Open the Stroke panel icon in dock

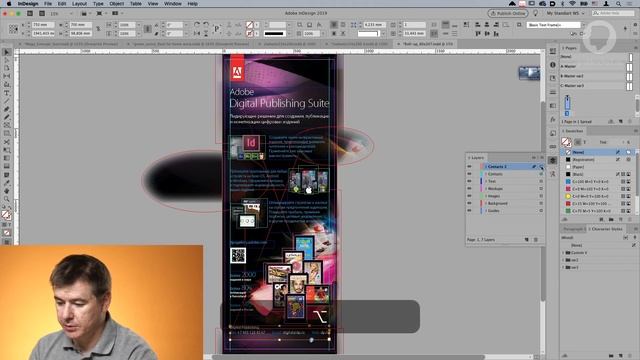pyautogui.click(x=553, y=92)
